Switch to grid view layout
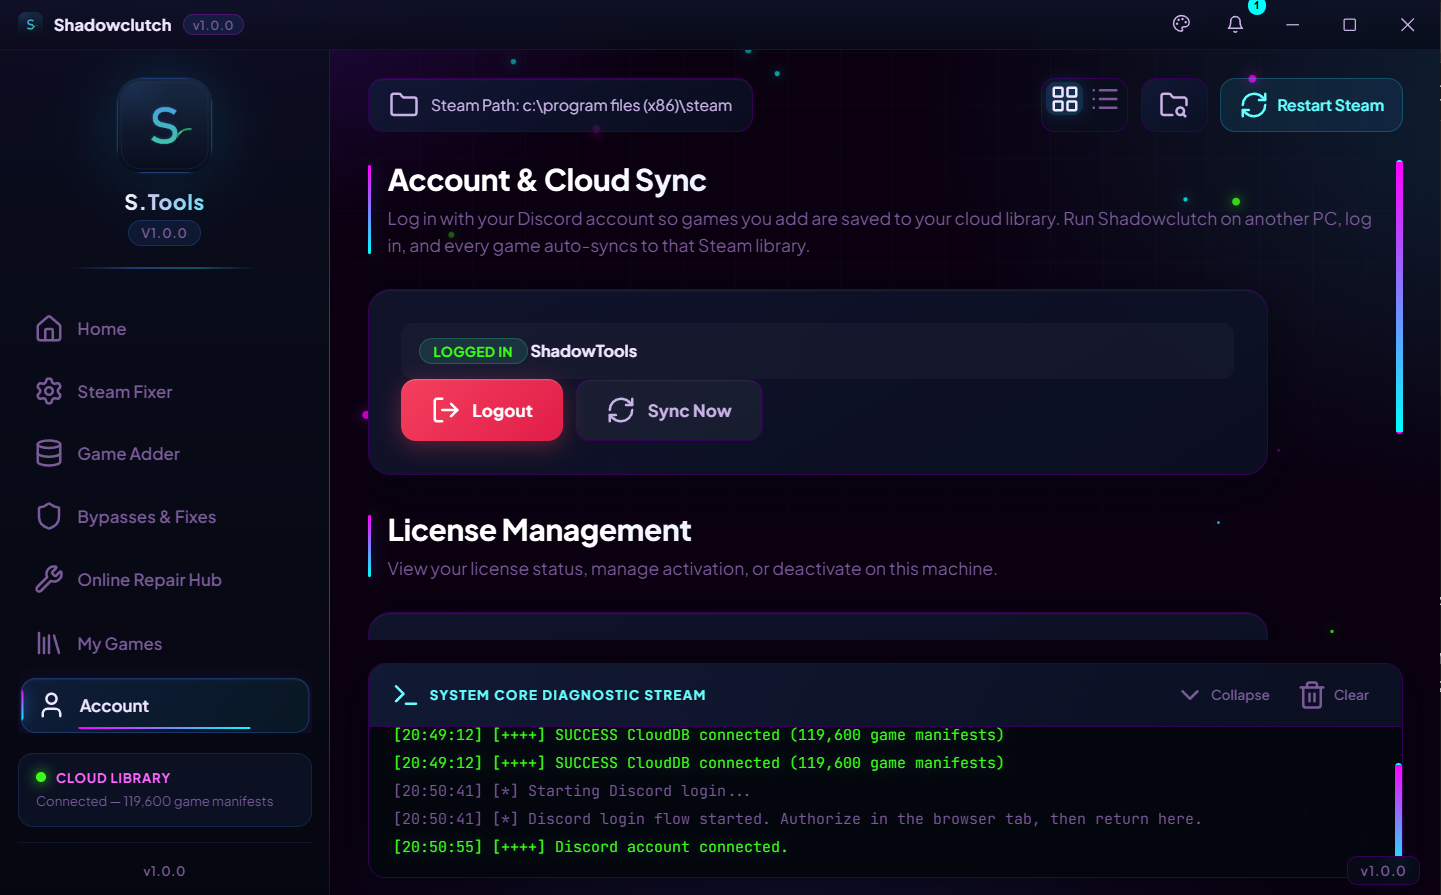This screenshot has width=1441, height=895. (1065, 99)
